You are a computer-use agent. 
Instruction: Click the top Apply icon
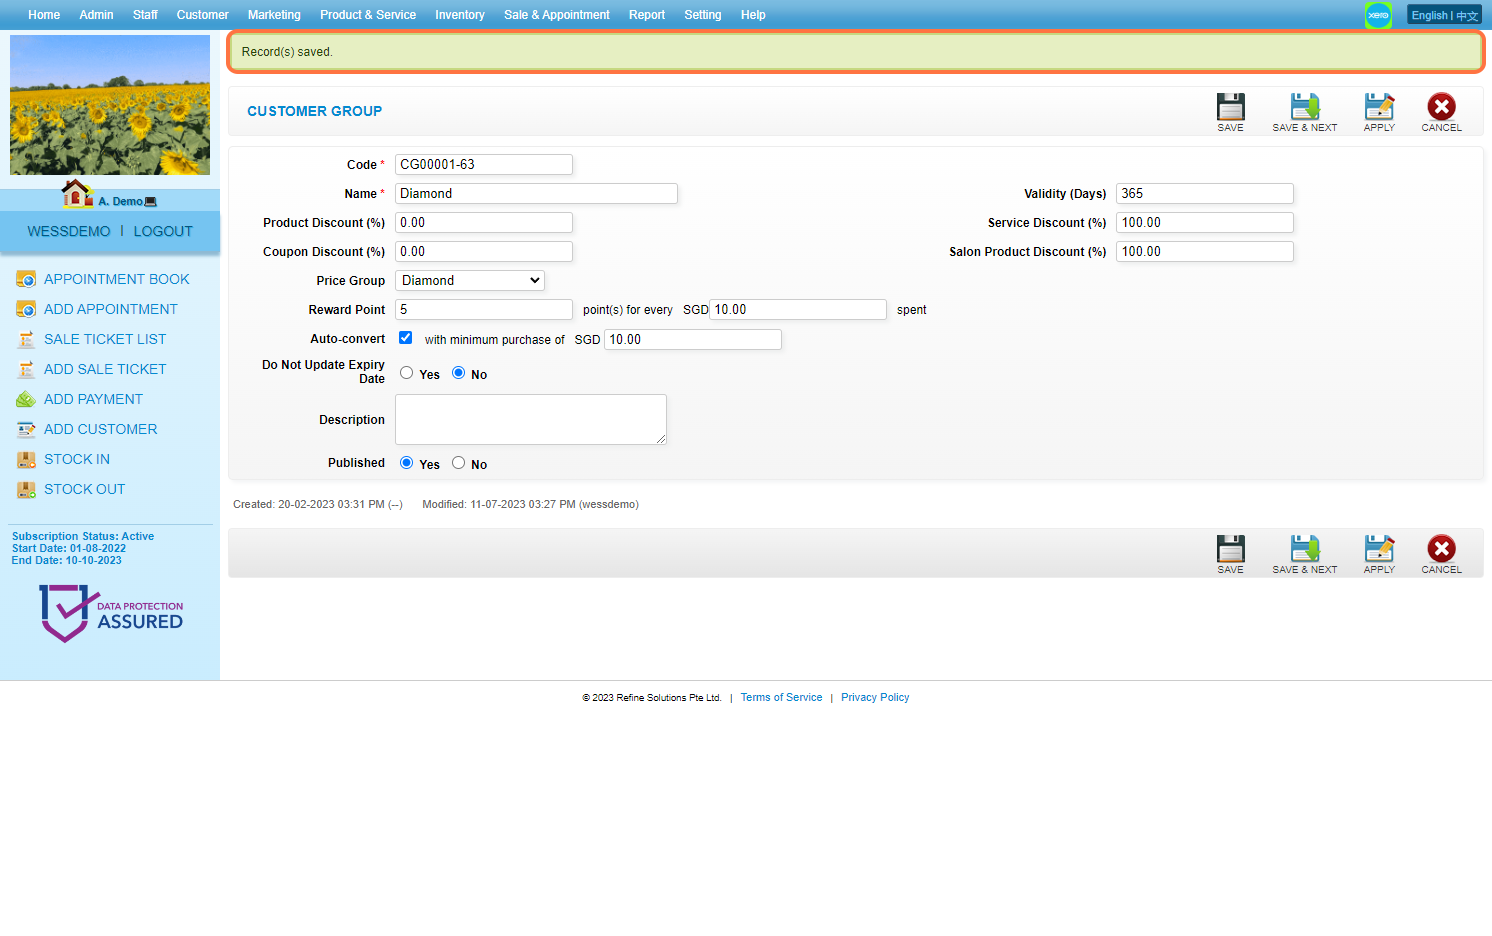point(1379,106)
